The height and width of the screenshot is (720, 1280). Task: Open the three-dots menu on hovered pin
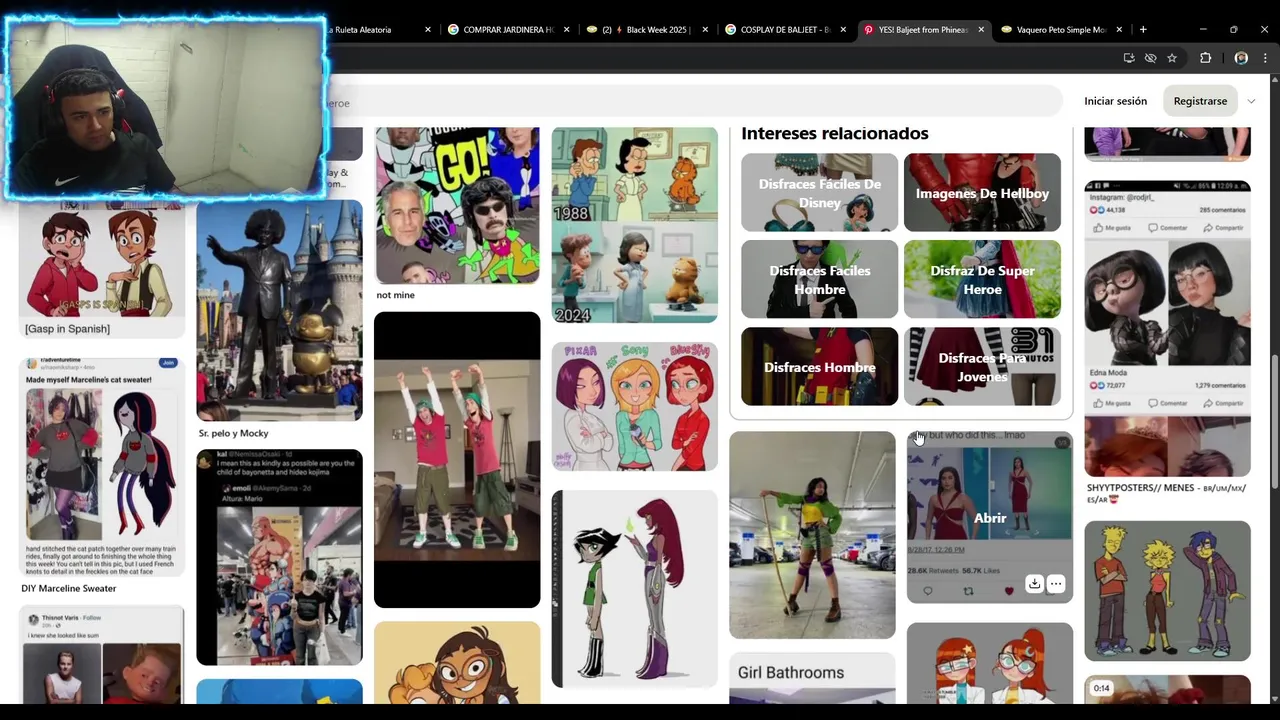coord(1056,584)
